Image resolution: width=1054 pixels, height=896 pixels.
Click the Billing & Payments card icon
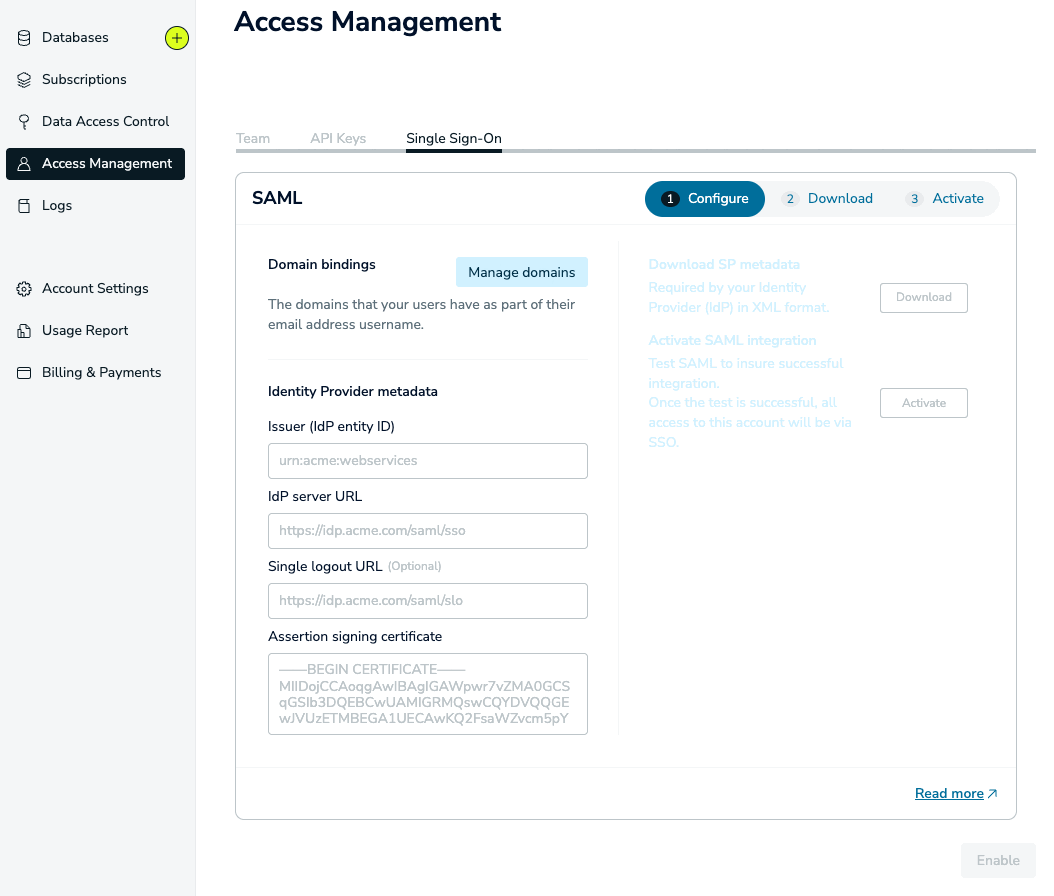tap(24, 373)
